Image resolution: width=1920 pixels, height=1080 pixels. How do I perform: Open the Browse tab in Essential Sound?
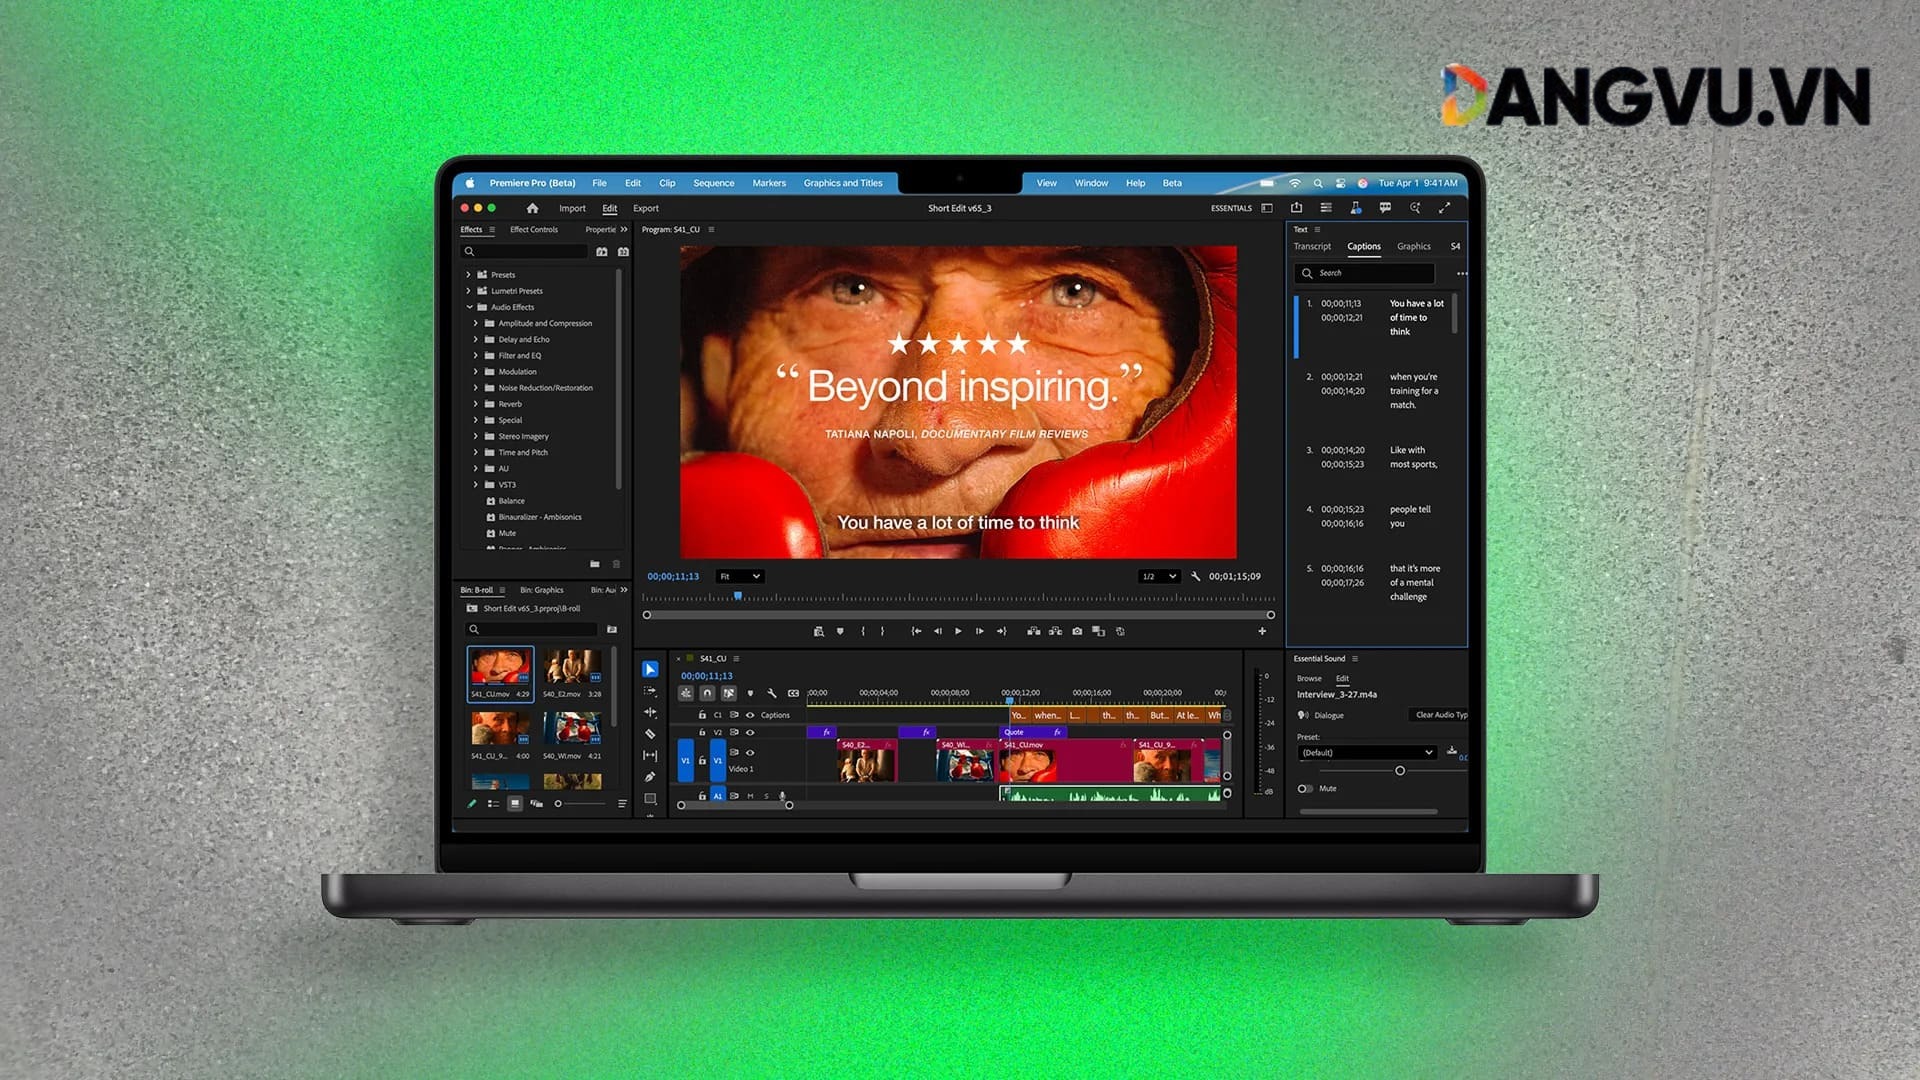[1309, 678]
